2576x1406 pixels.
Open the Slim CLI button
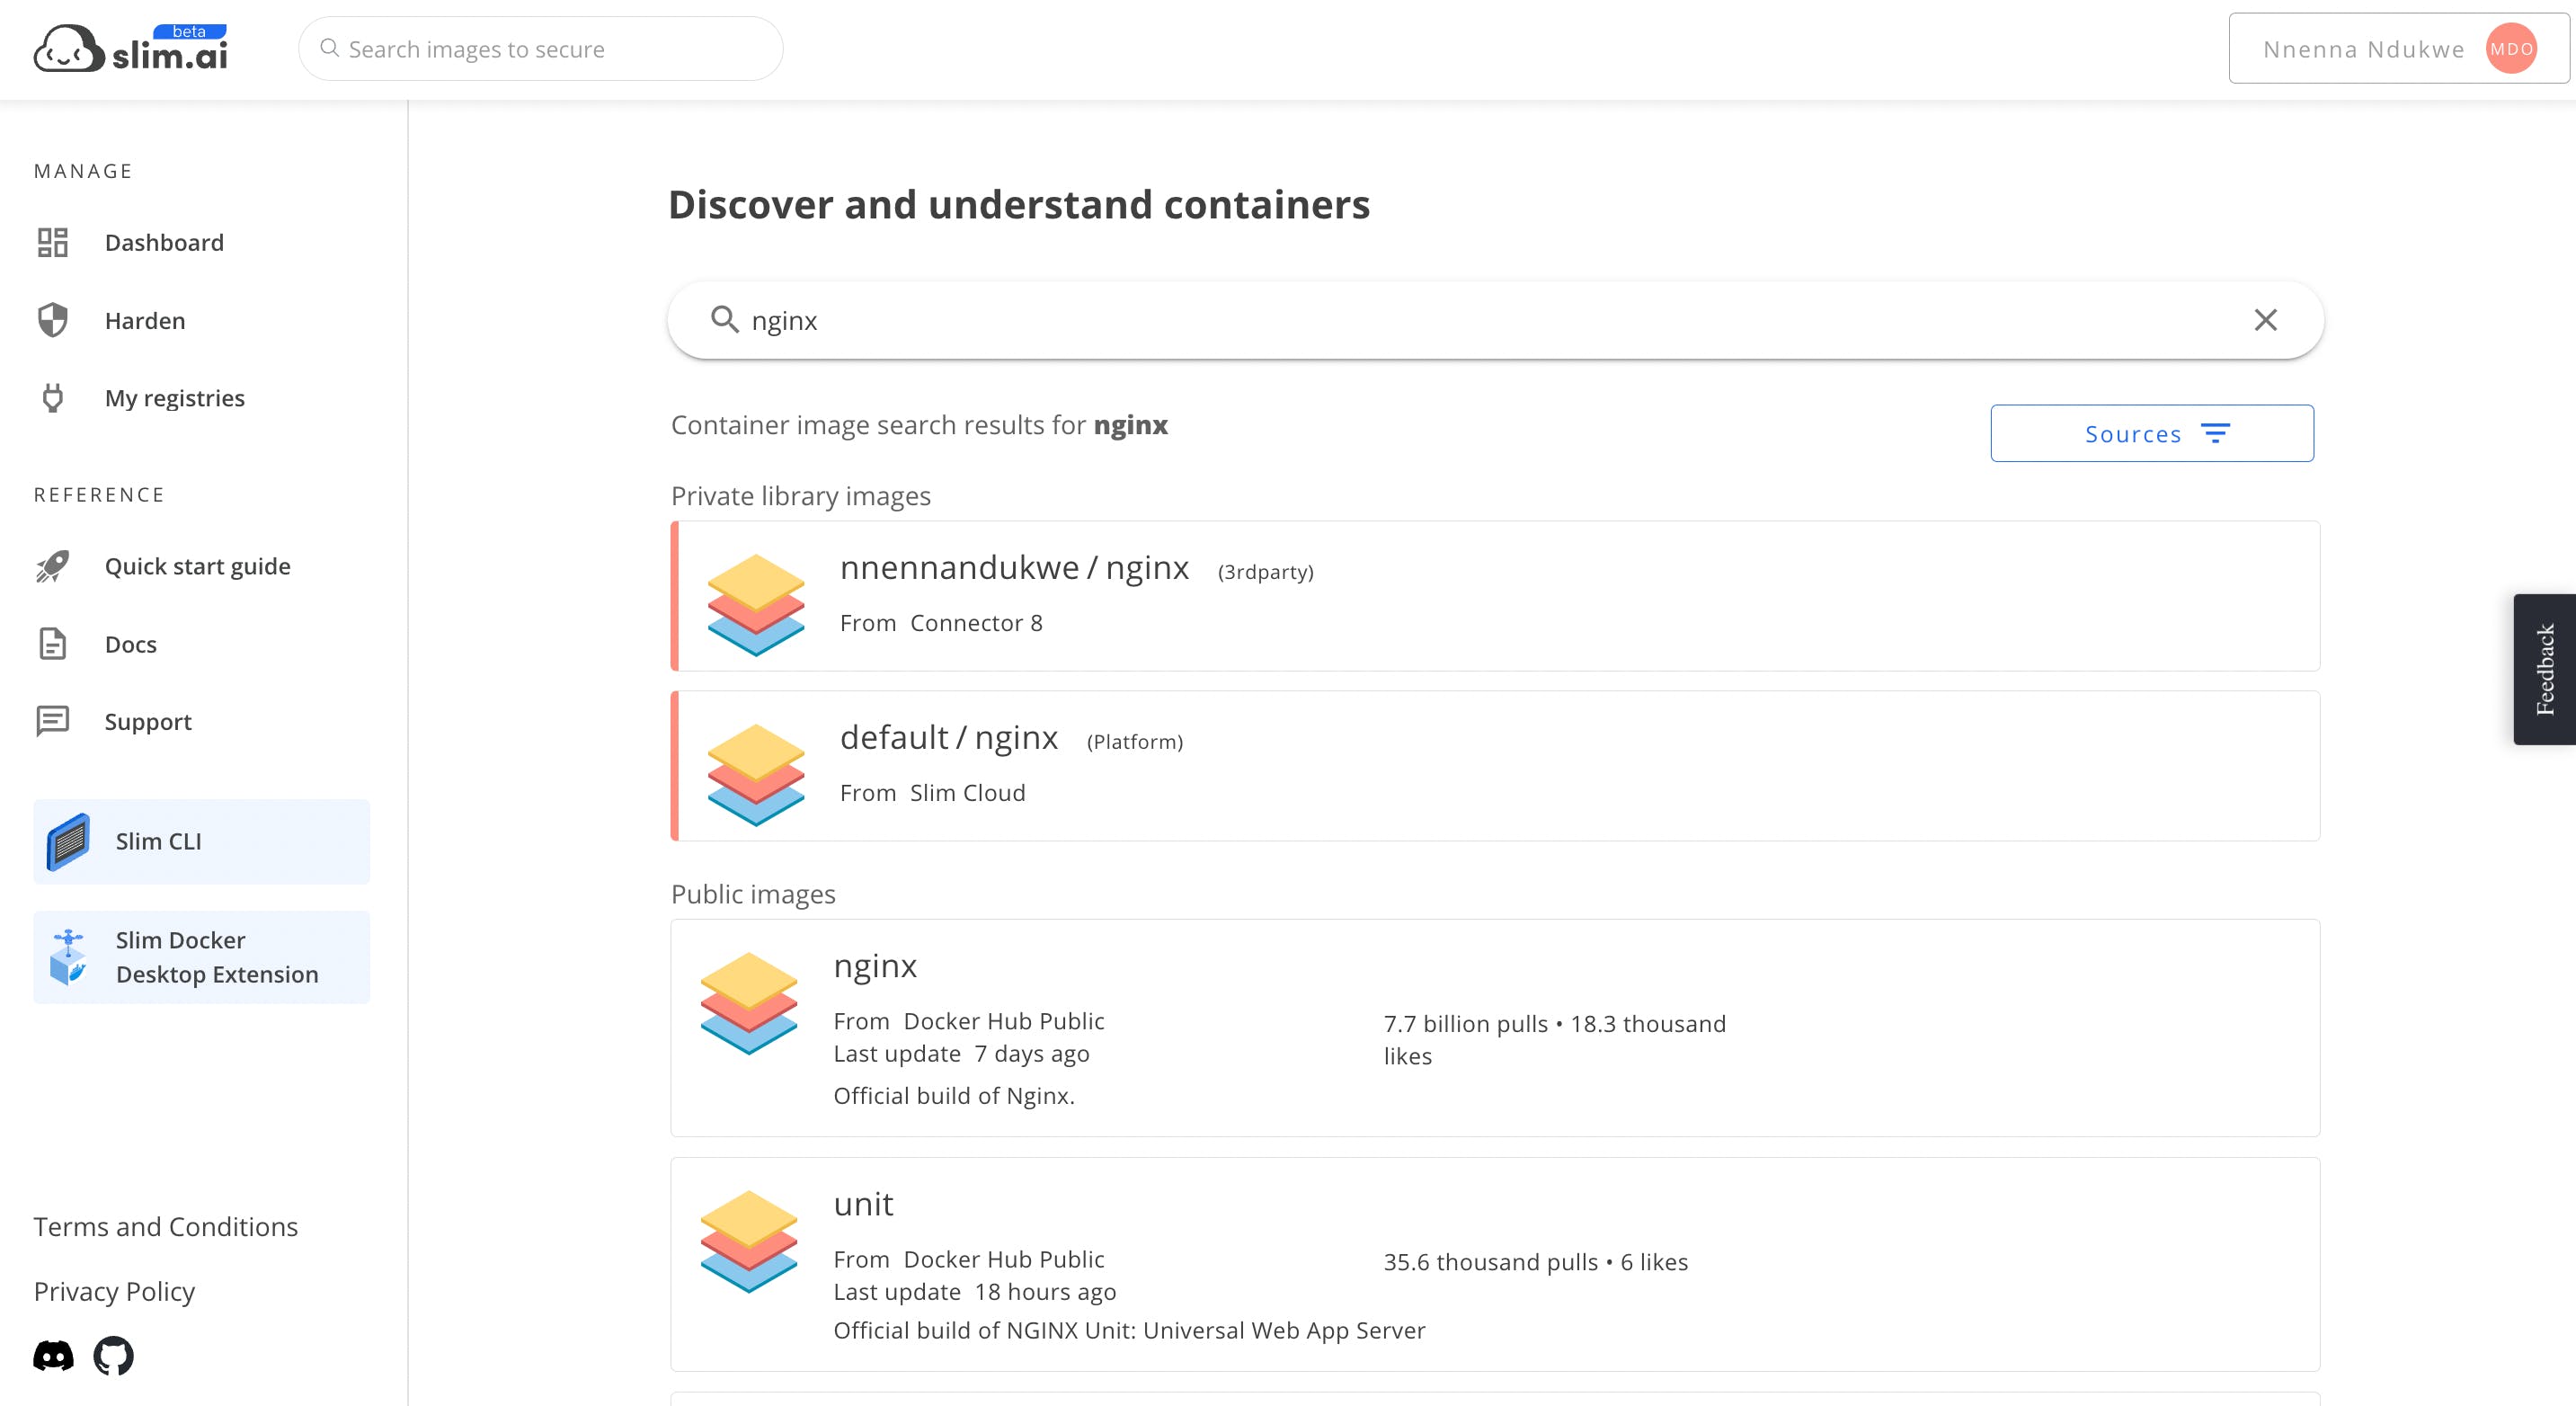(x=201, y=841)
